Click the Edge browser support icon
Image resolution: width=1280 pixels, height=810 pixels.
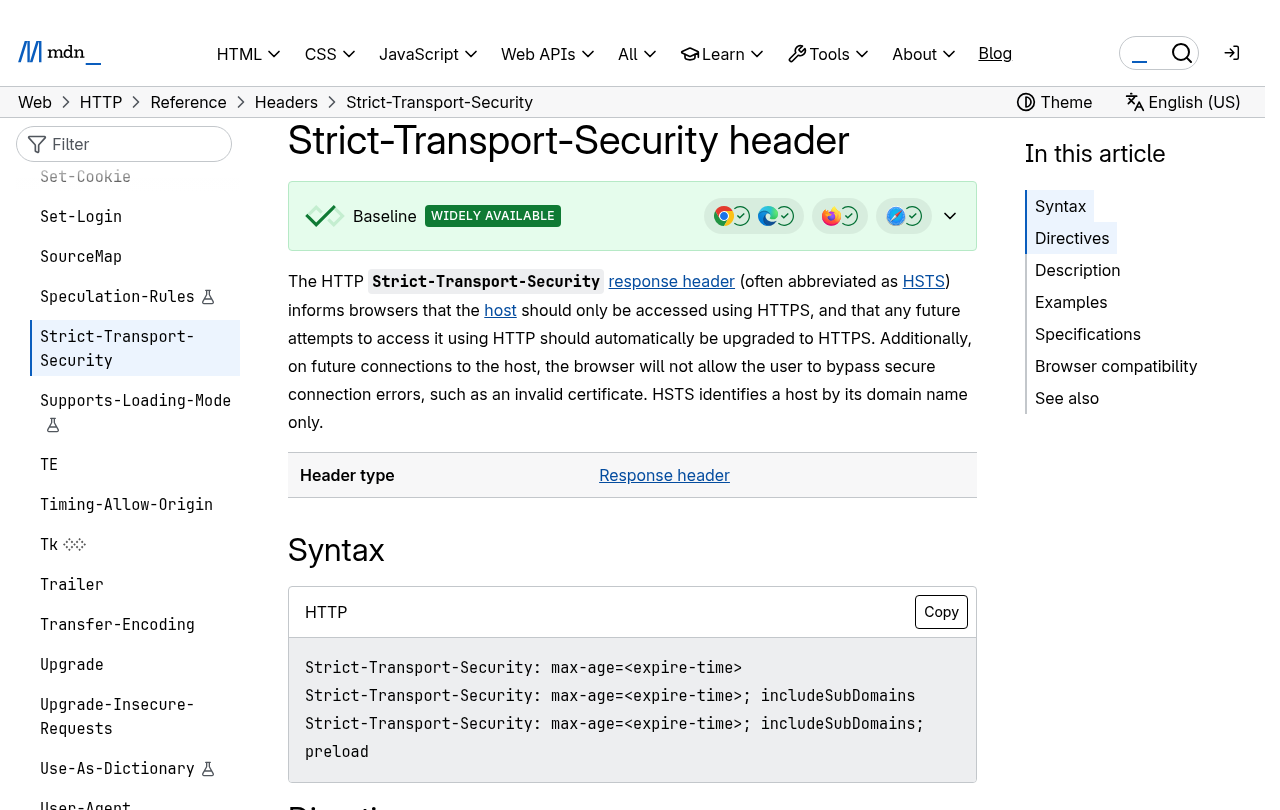(x=767, y=216)
